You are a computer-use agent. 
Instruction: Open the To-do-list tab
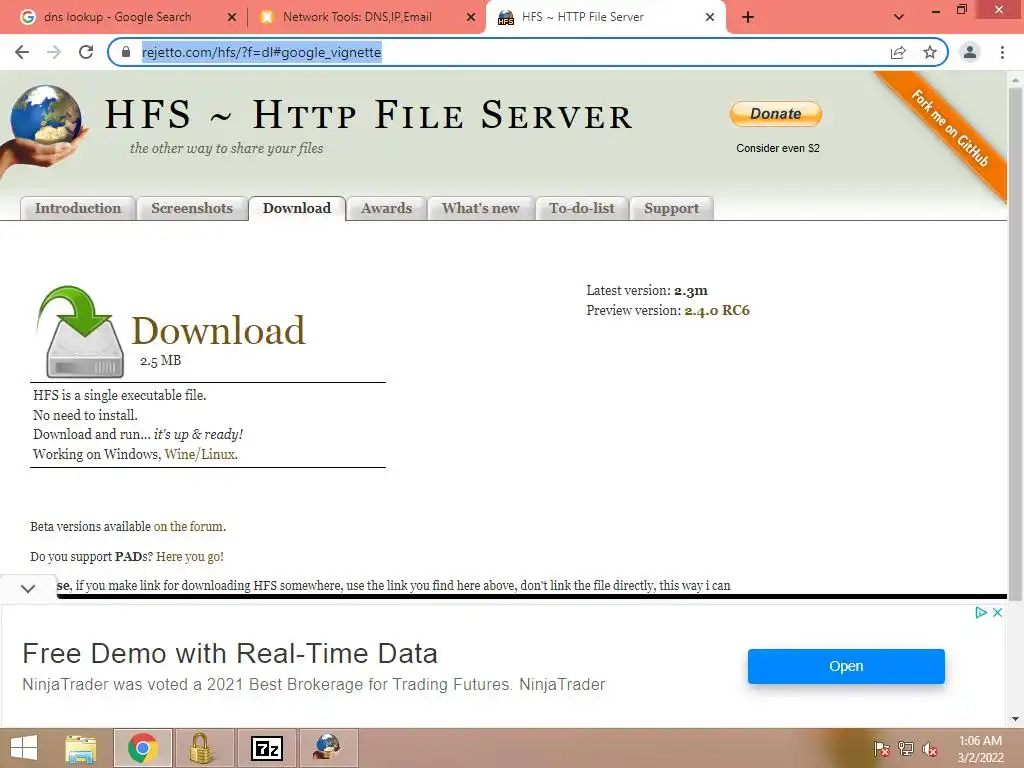click(x=582, y=208)
